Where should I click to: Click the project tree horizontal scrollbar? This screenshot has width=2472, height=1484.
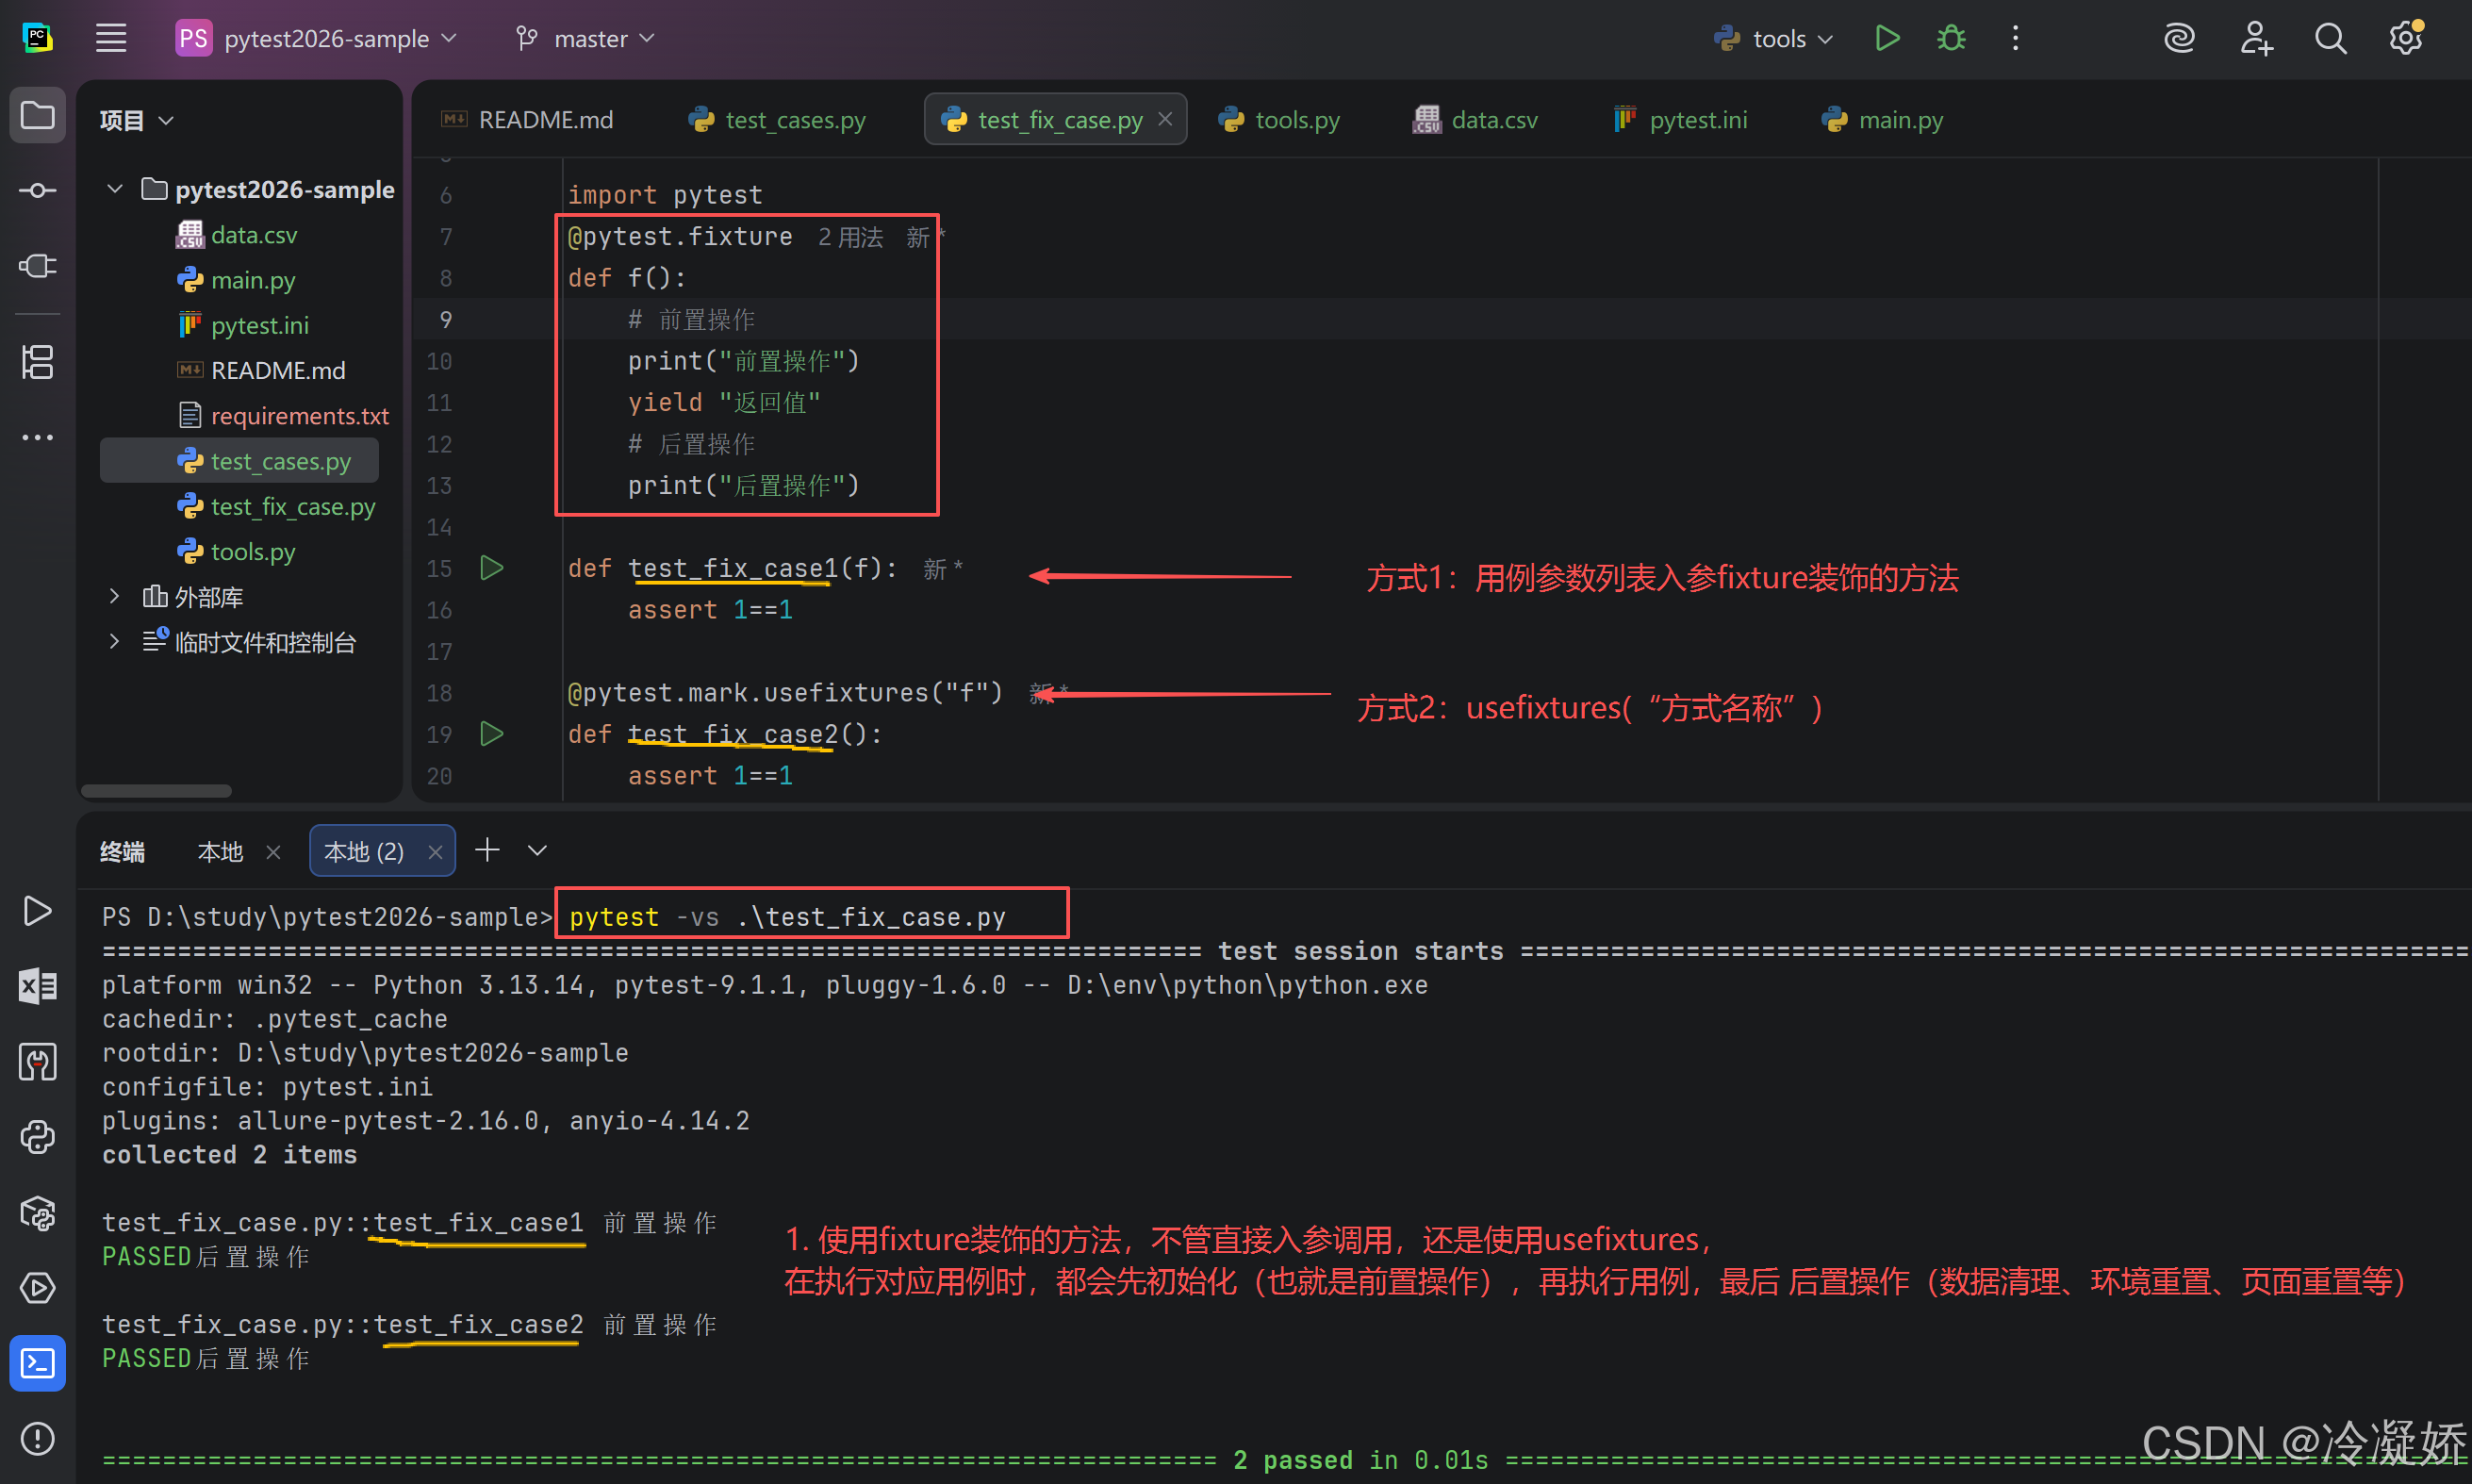point(156,791)
